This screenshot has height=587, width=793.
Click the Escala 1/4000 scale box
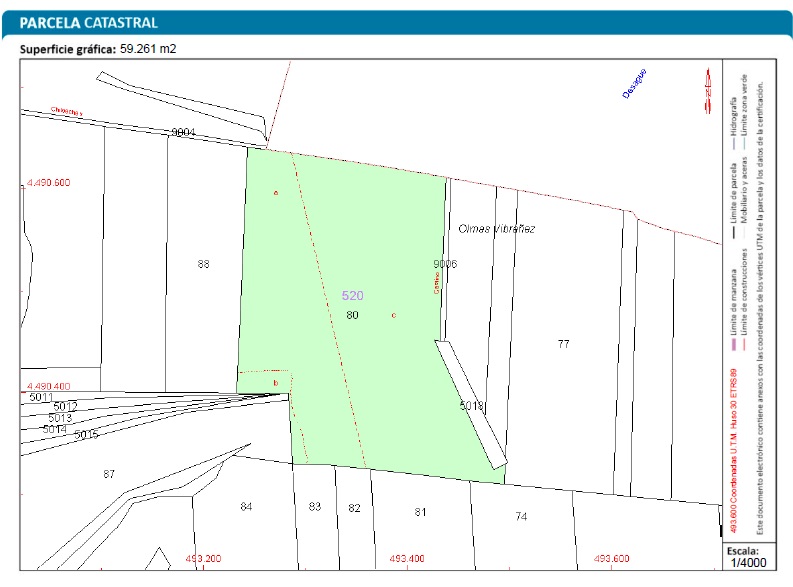(745, 556)
